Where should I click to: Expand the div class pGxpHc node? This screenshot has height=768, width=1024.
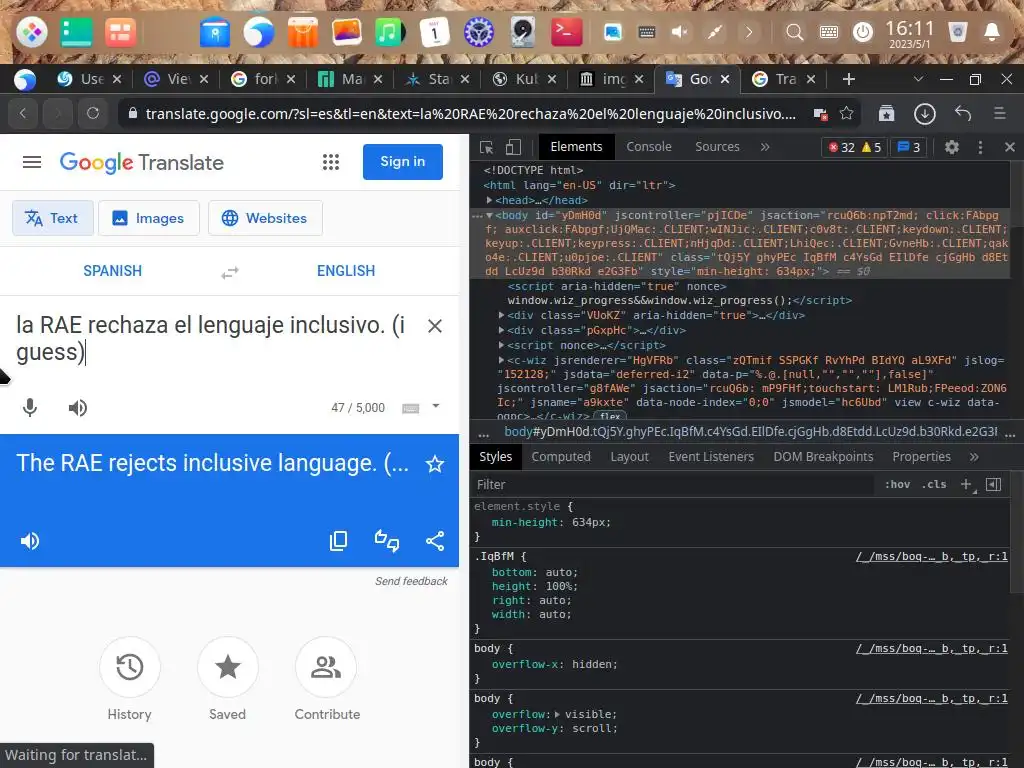point(502,330)
